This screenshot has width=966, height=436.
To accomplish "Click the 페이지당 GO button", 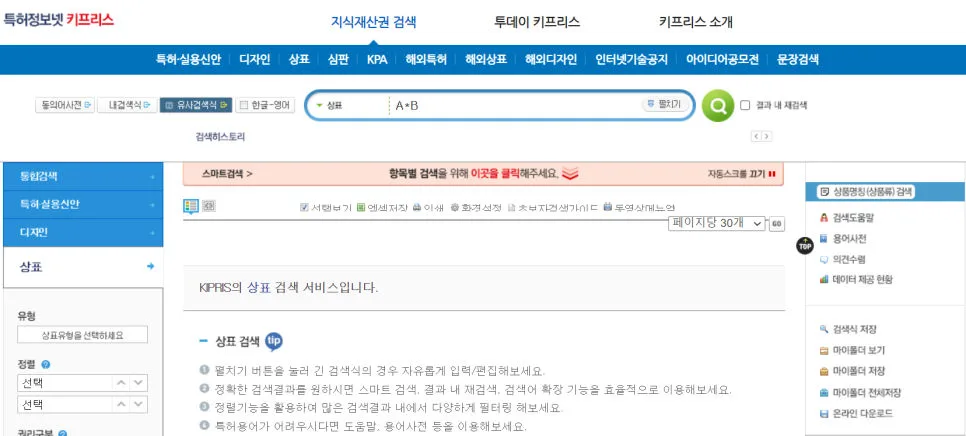I will click(x=776, y=224).
